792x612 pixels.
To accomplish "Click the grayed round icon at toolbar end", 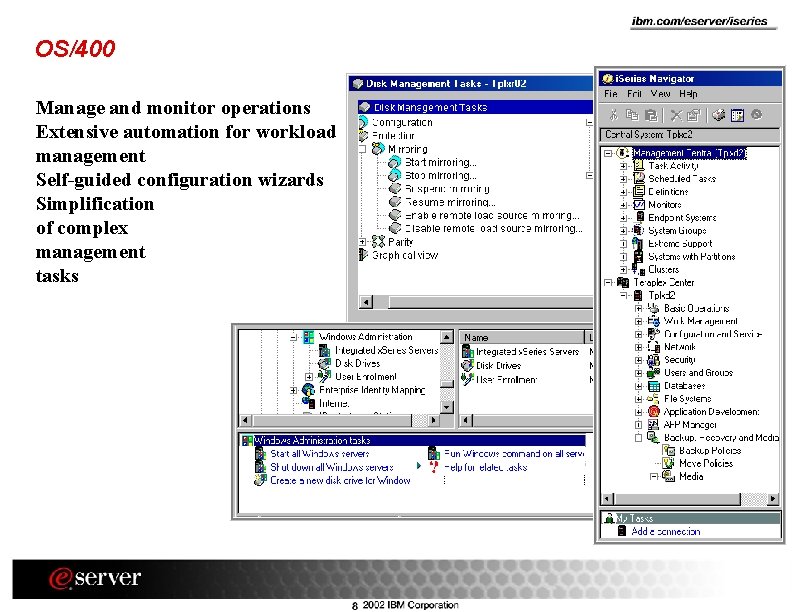I will (x=756, y=115).
